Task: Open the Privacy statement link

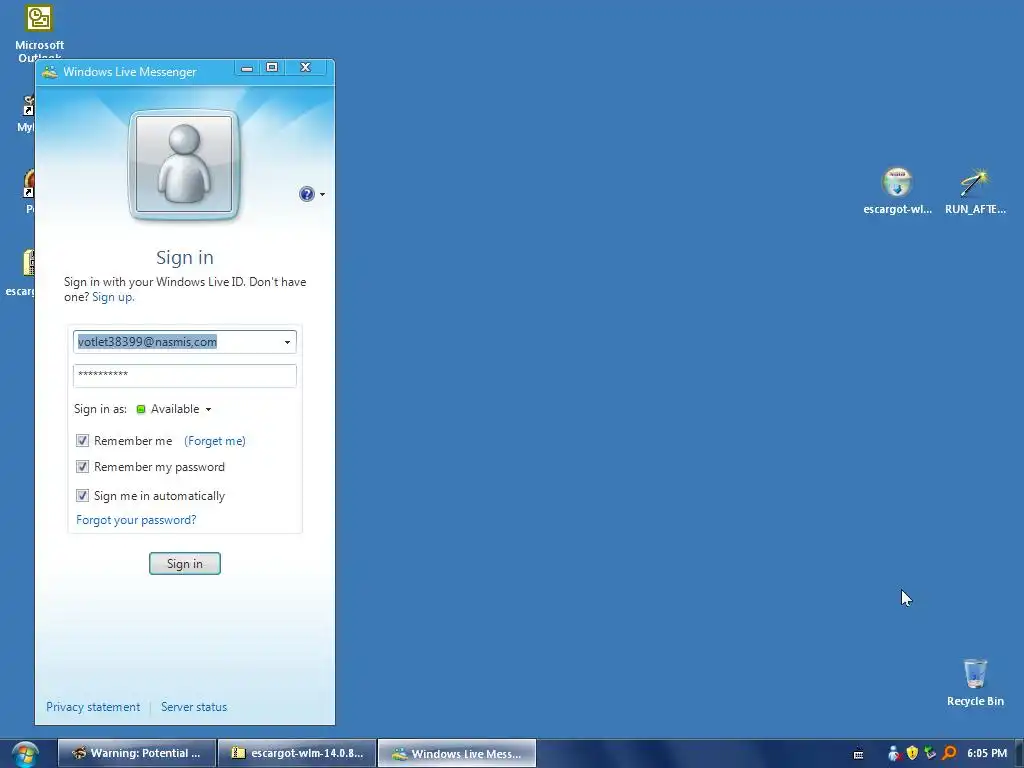Action: pos(93,707)
